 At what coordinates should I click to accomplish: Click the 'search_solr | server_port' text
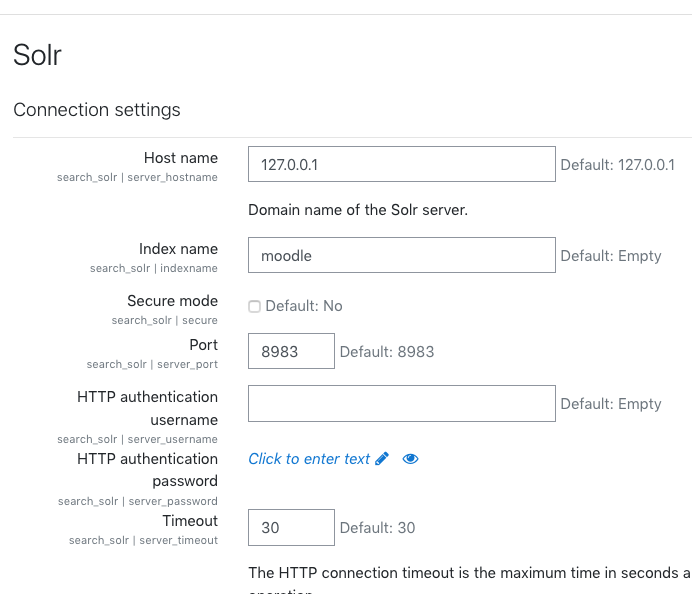pyautogui.click(x=152, y=365)
